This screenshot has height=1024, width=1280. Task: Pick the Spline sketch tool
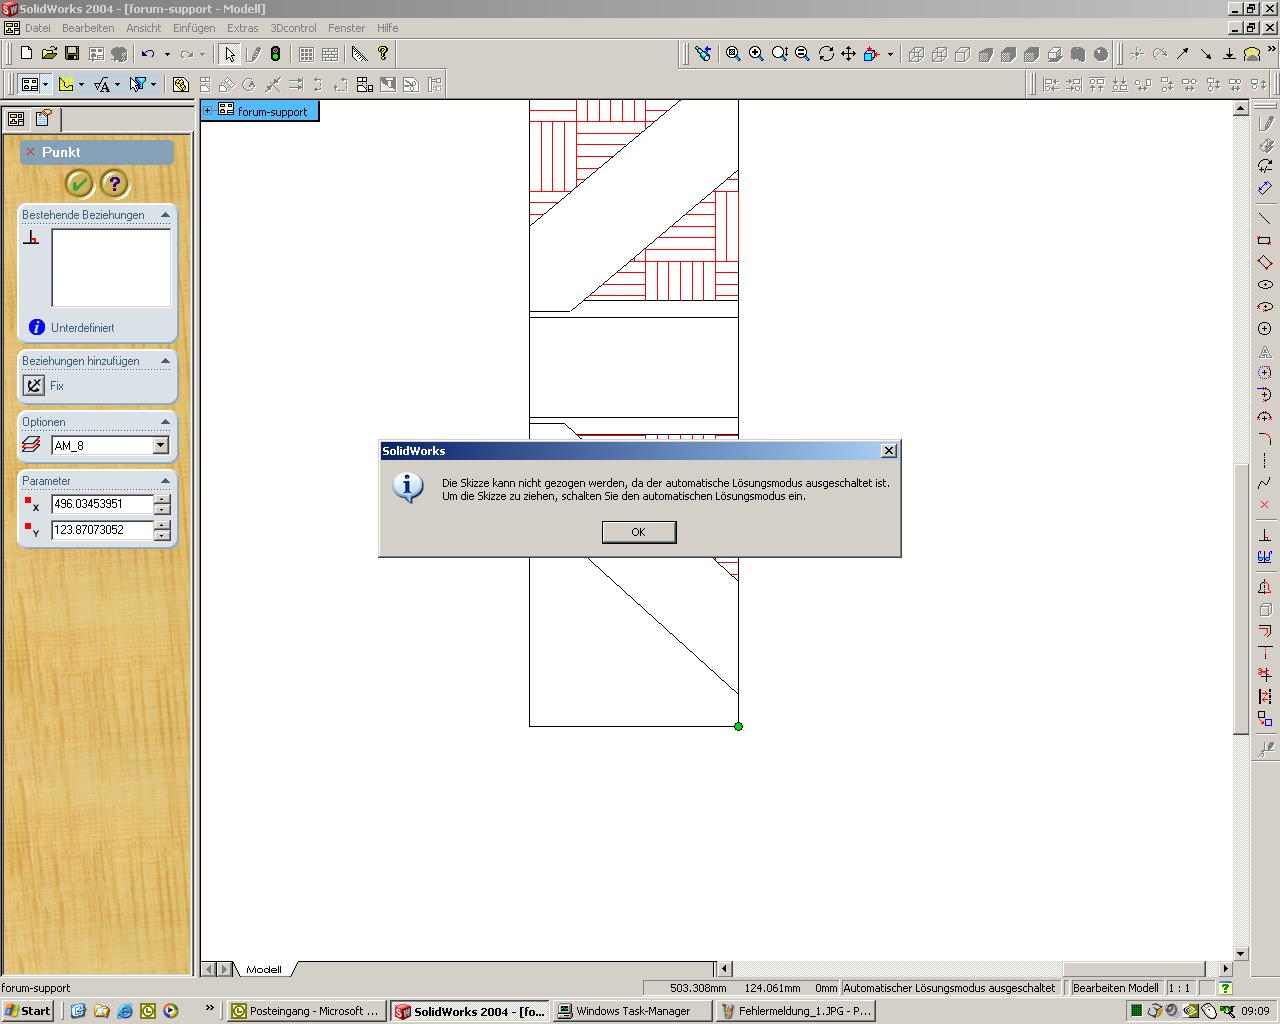coord(1265,482)
